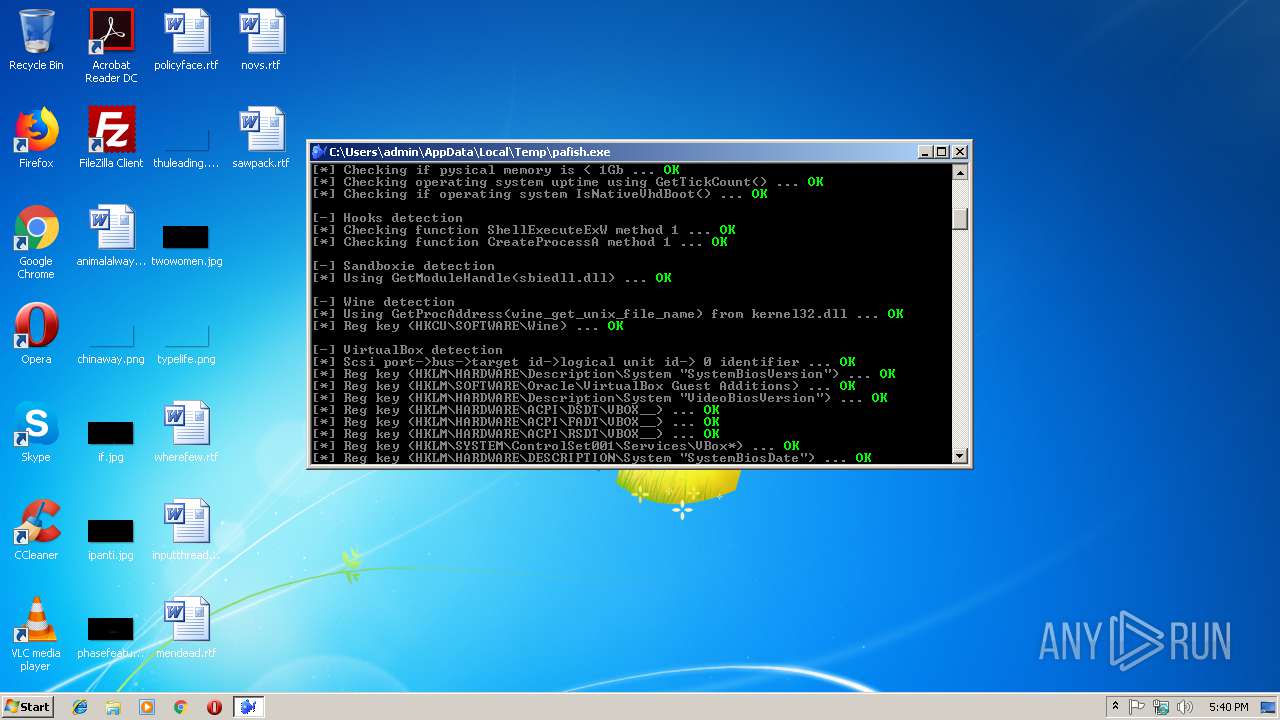Show hidden system tray icons
1280x720 pixels.
point(1115,707)
